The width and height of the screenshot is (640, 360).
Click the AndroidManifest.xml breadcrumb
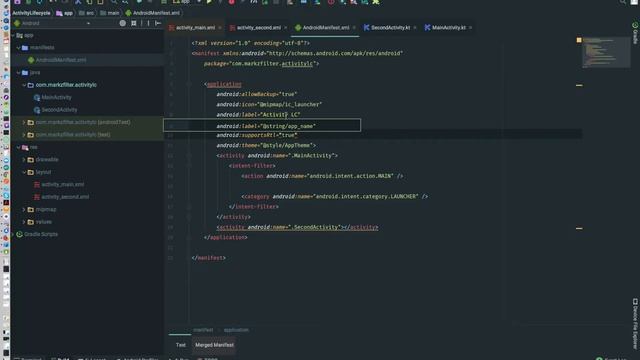click(153, 13)
